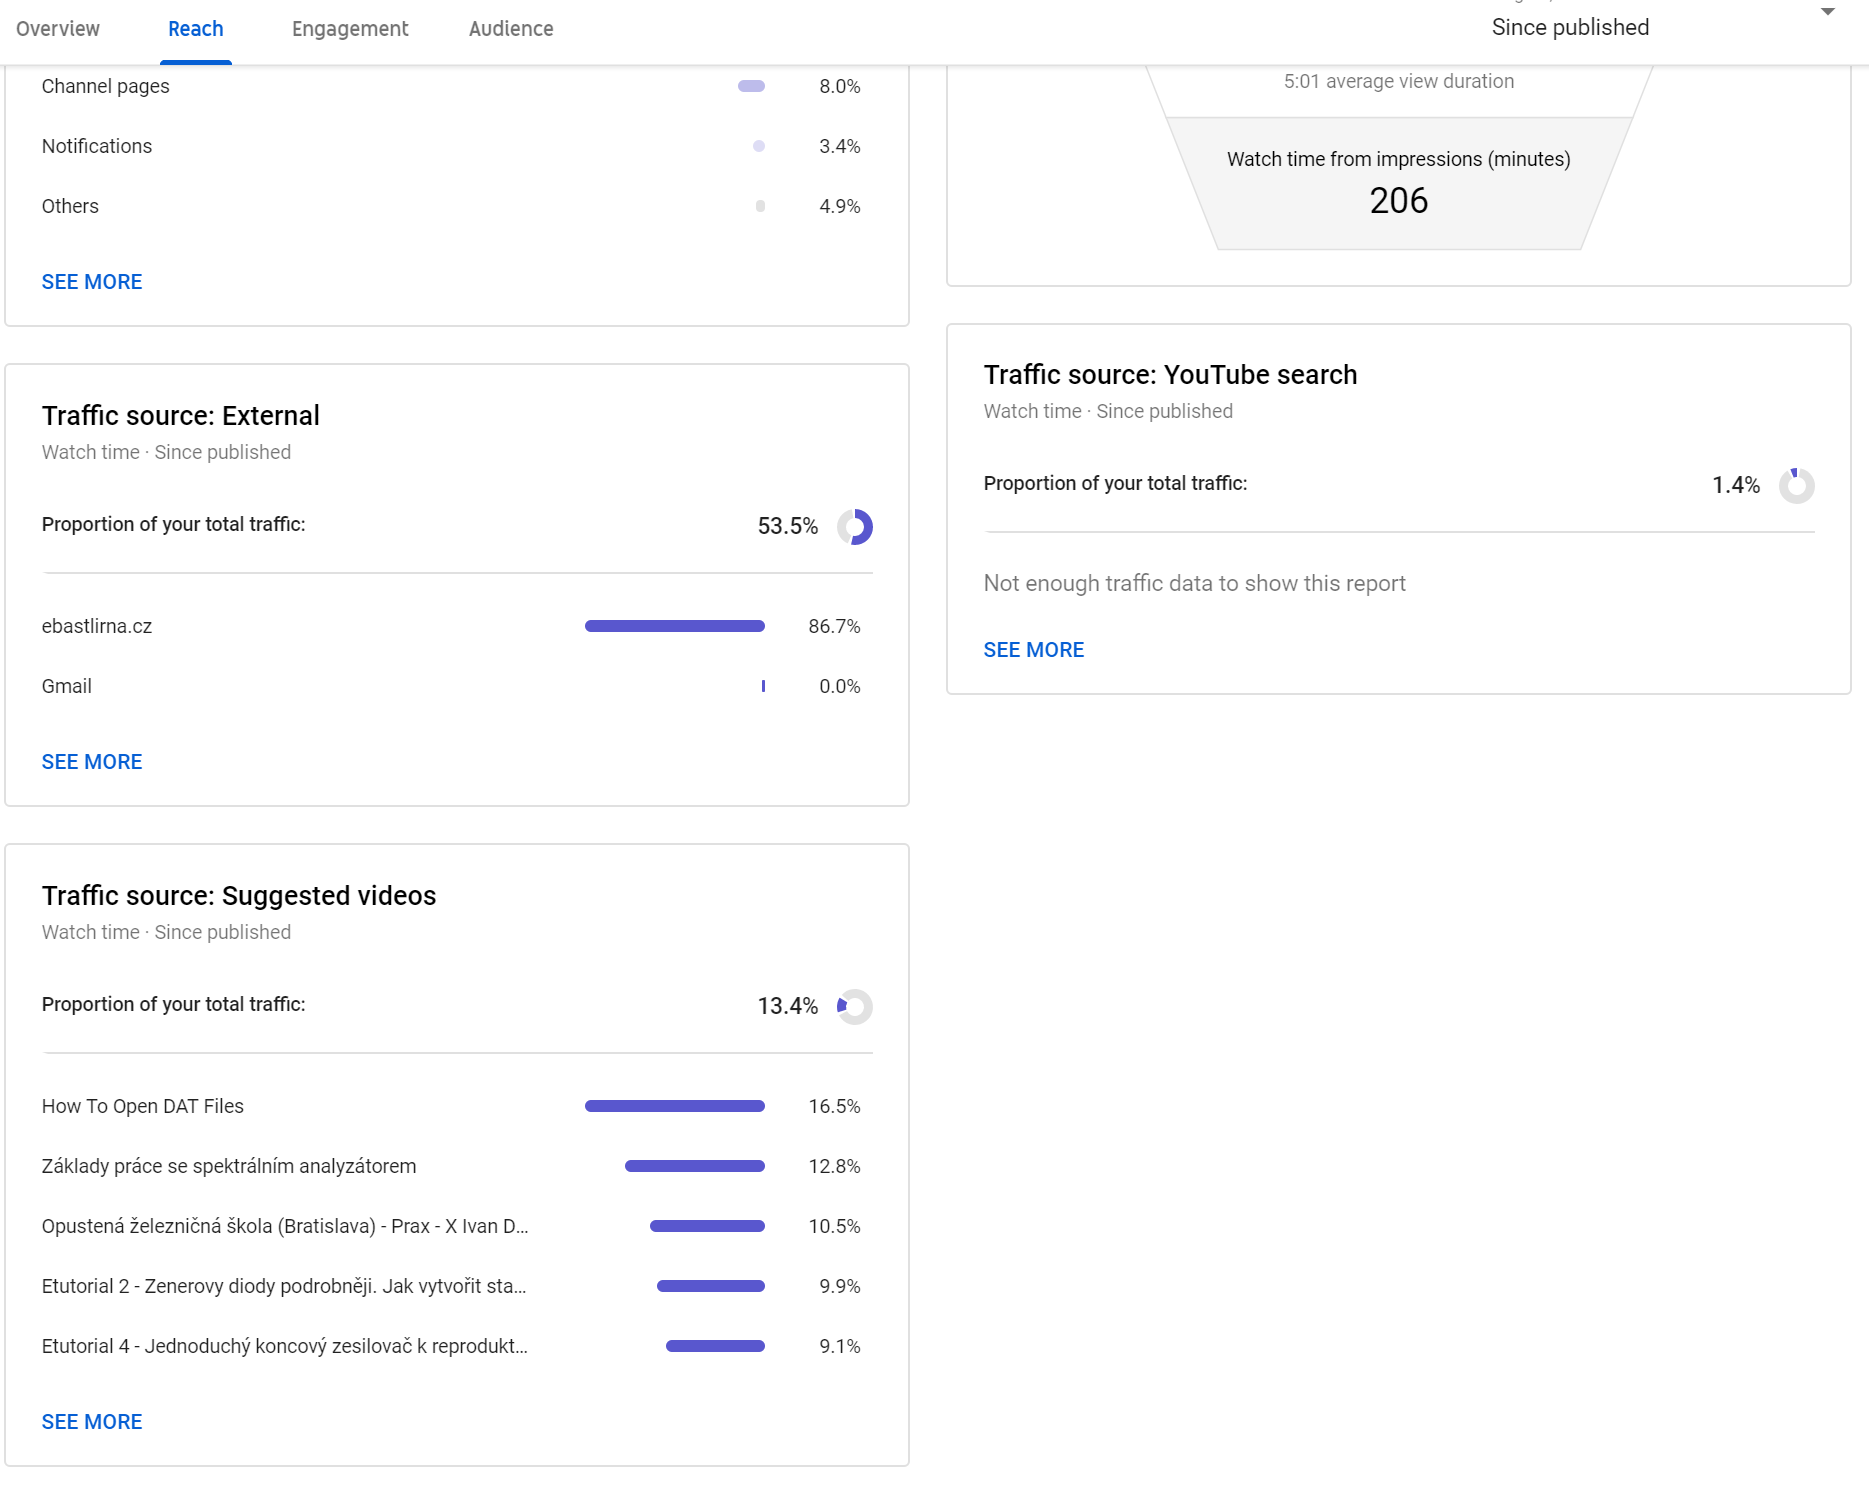Image resolution: width=1869 pixels, height=1488 pixels.
Task: Click the date range dropdown arrow
Action: [1827, 13]
